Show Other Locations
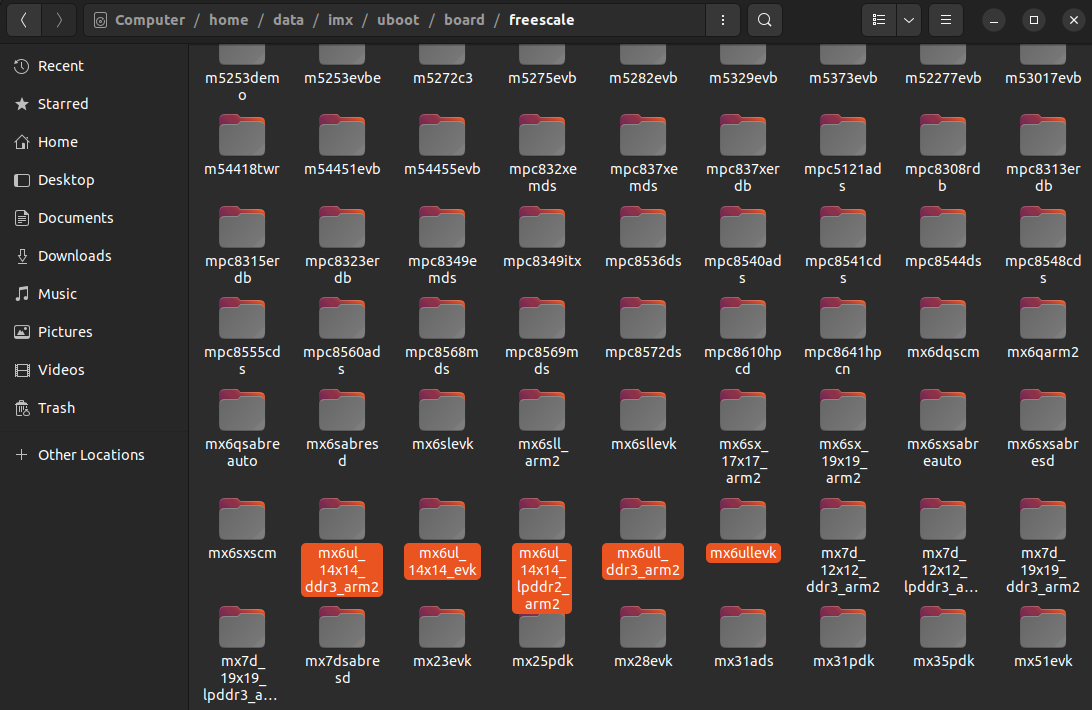 coord(94,455)
